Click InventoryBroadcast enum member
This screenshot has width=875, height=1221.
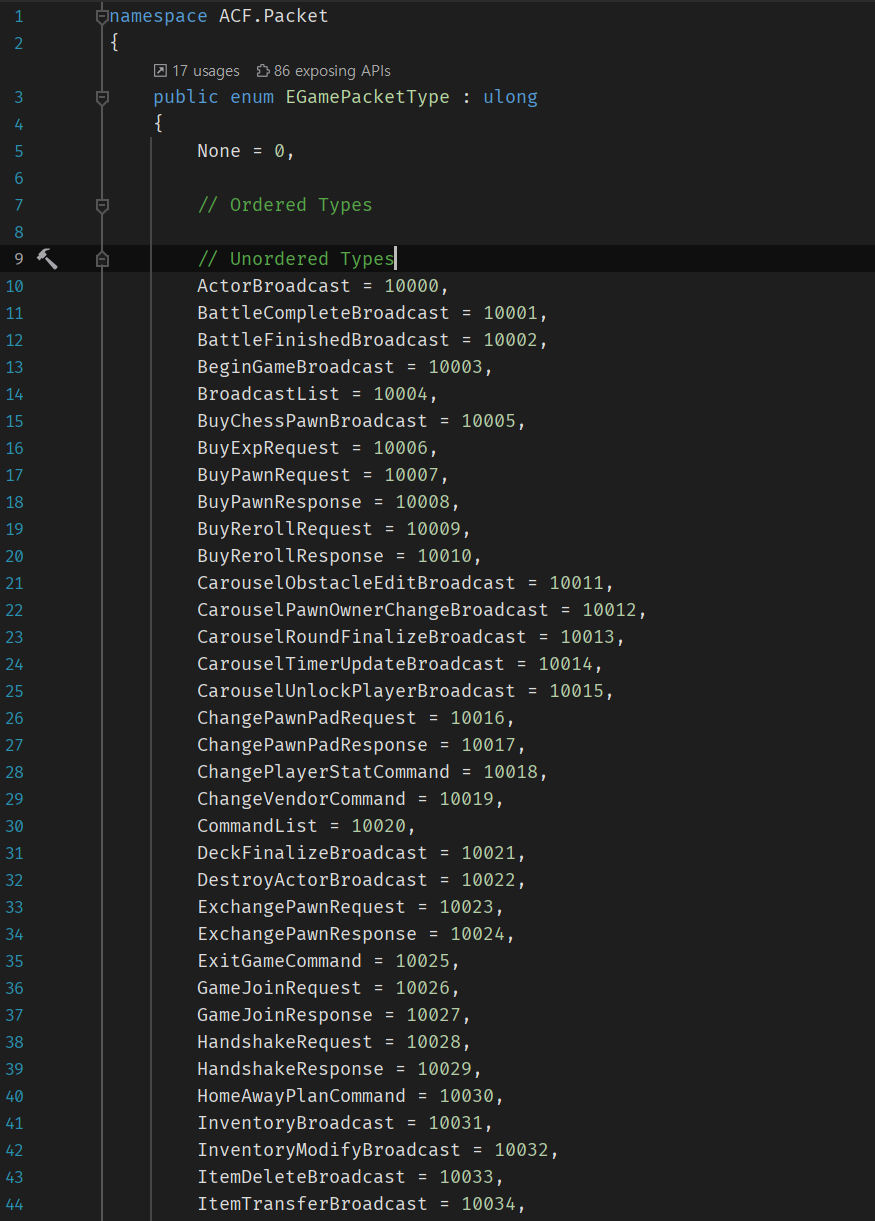(x=296, y=1123)
